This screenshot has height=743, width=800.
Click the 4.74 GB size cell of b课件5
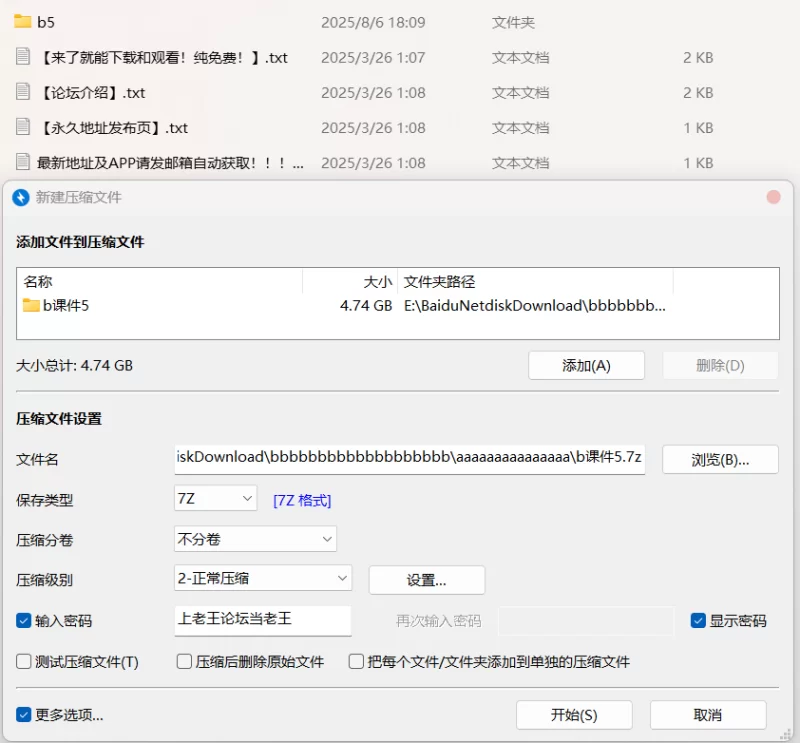(x=366, y=305)
